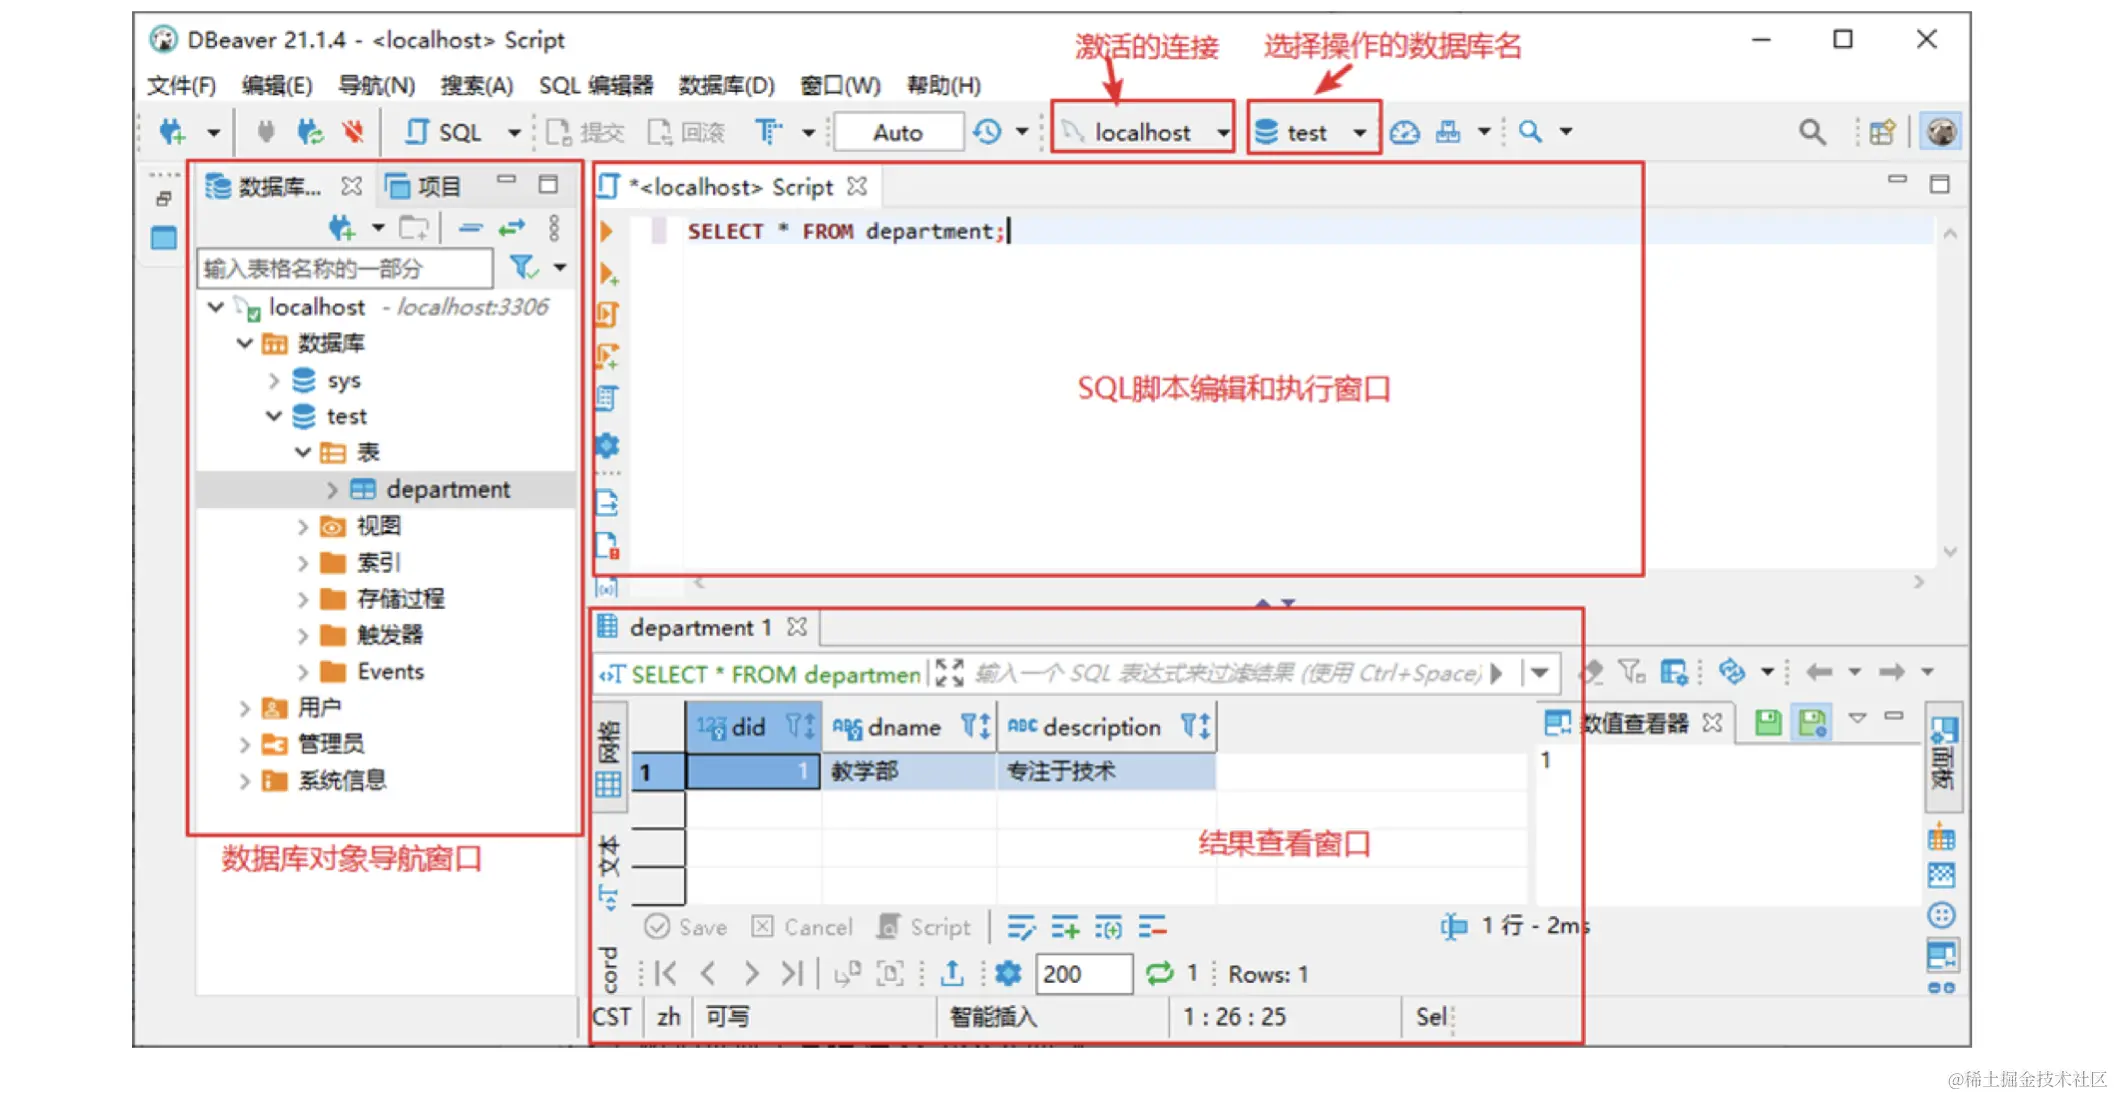Click the new connection plug icon
The width and height of the screenshot is (2114, 1096).
172,132
